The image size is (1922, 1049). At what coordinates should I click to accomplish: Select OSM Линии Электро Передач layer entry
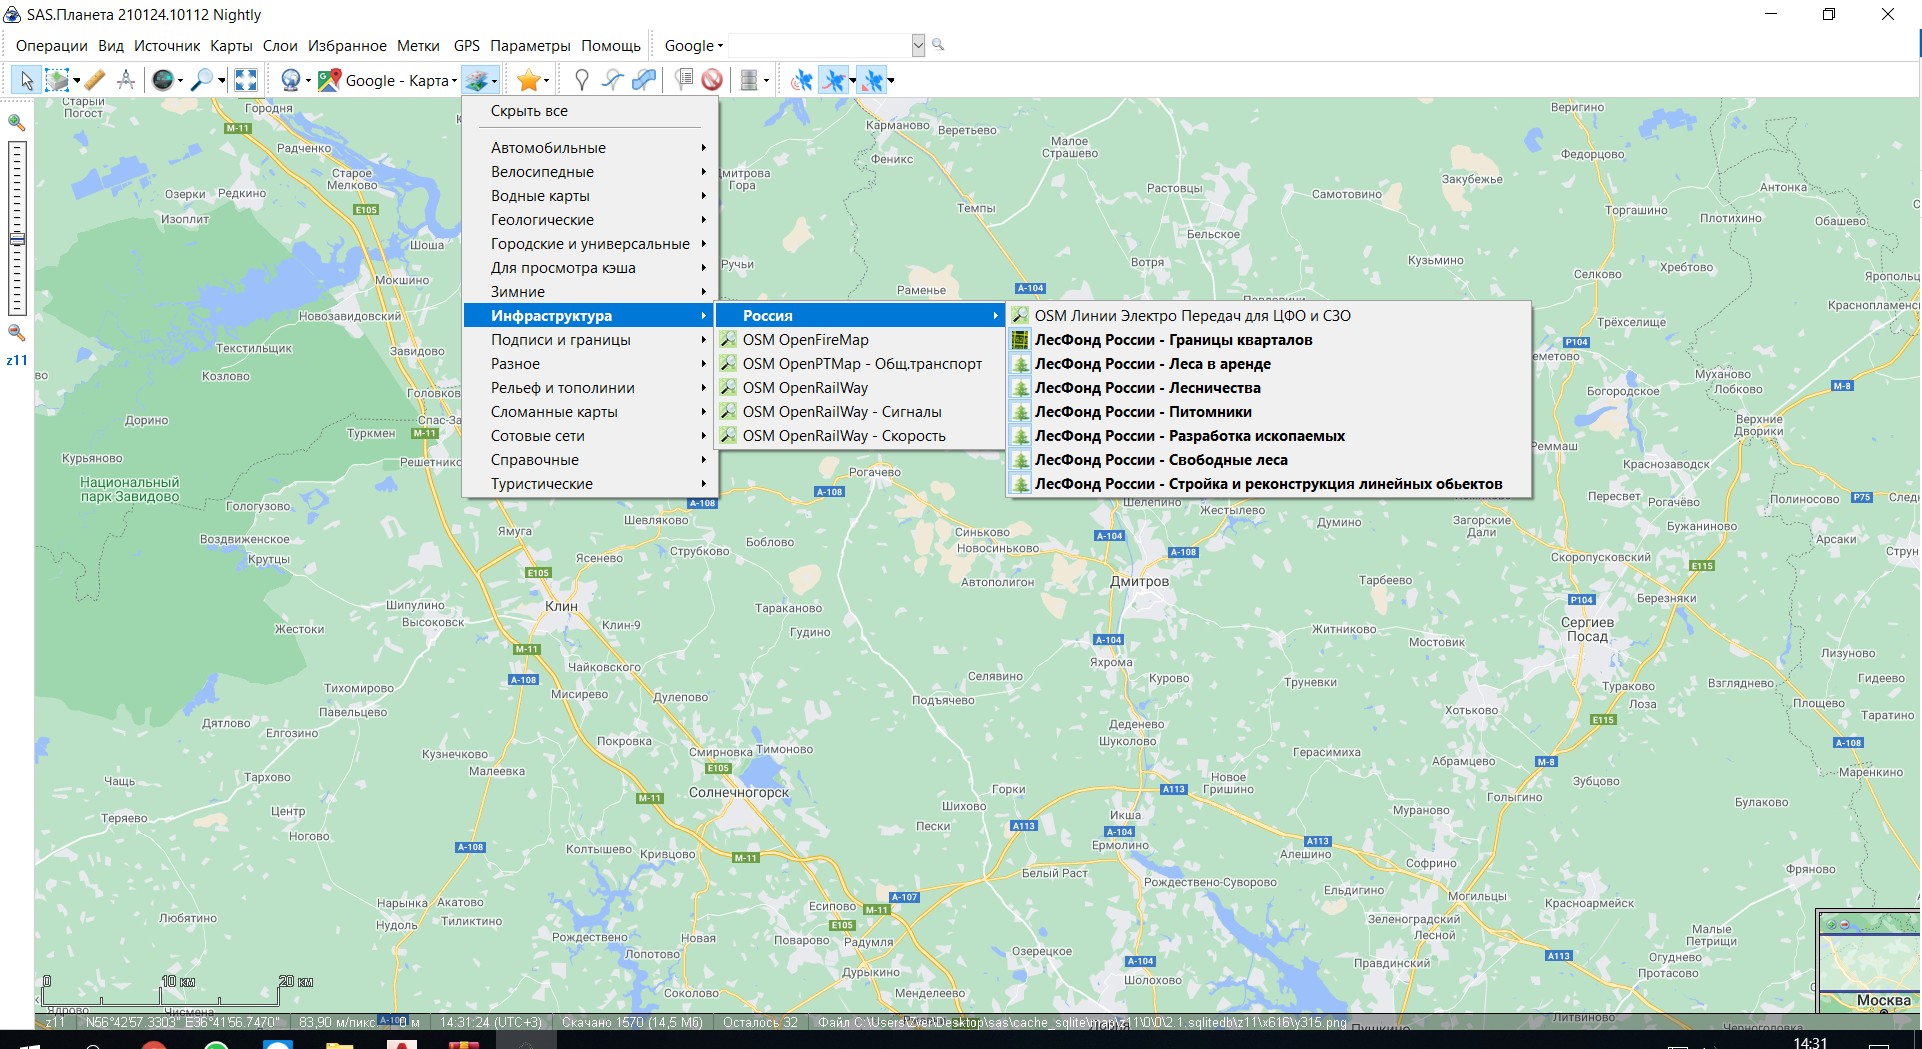pos(1192,316)
